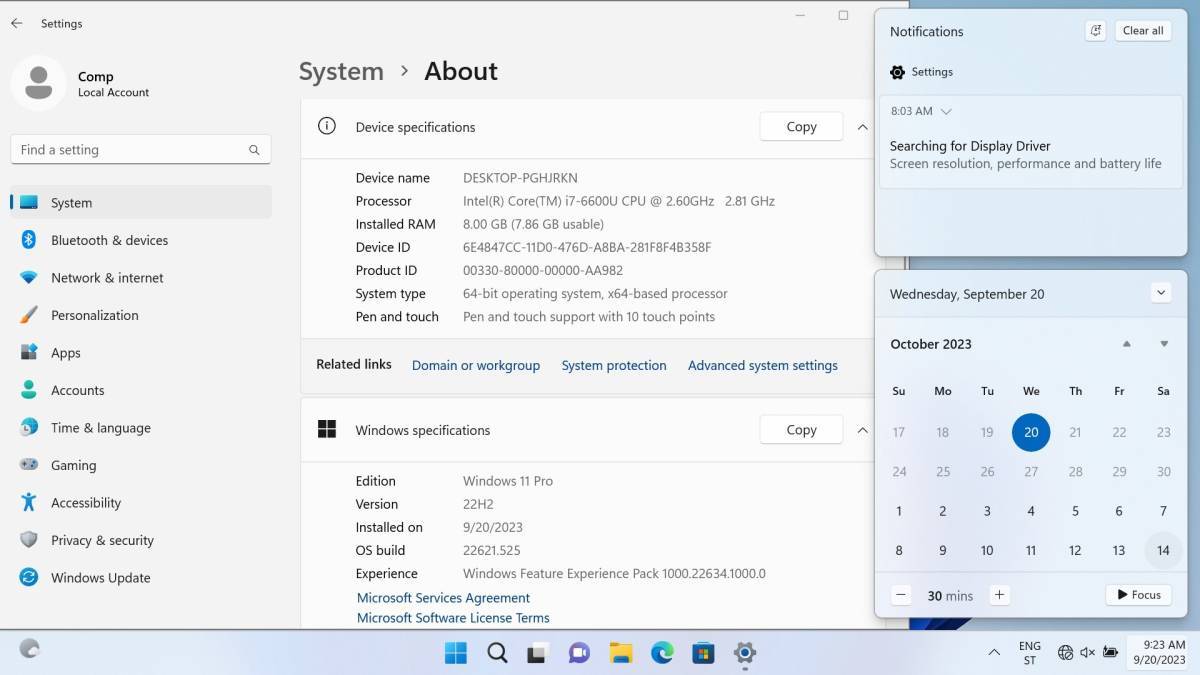The image size is (1200, 675).
Task: Open the Comp local account profile
Action: click(80, 83)
